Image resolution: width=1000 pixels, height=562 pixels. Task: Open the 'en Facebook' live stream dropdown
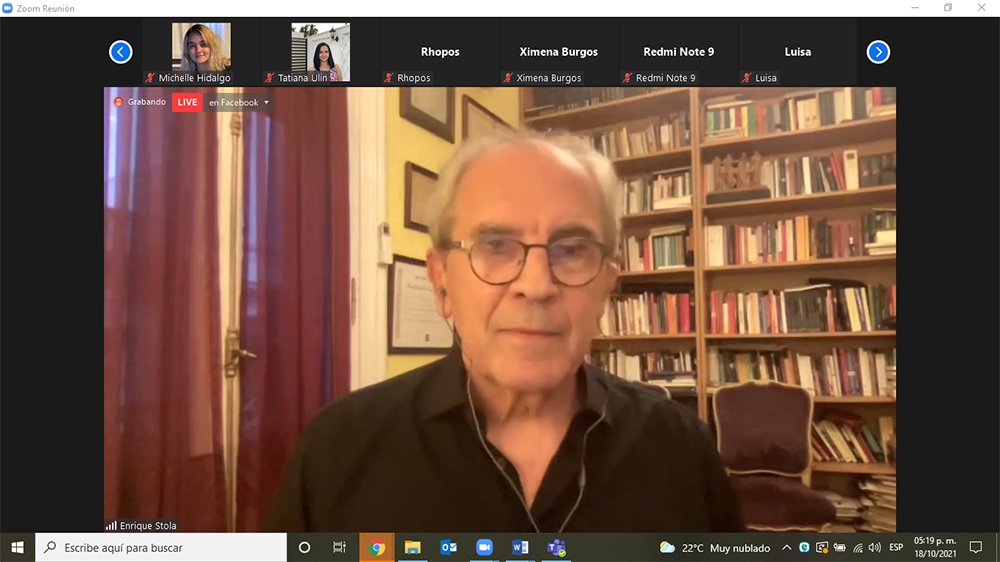pos(239,102)
